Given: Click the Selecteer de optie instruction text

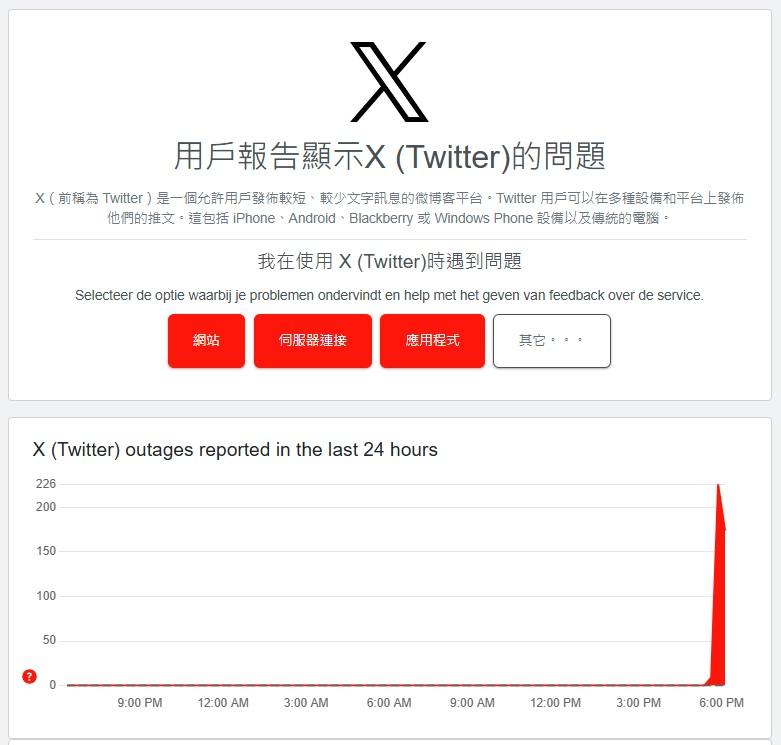Looking at the screenshot, I should click(x=390, y=295).
